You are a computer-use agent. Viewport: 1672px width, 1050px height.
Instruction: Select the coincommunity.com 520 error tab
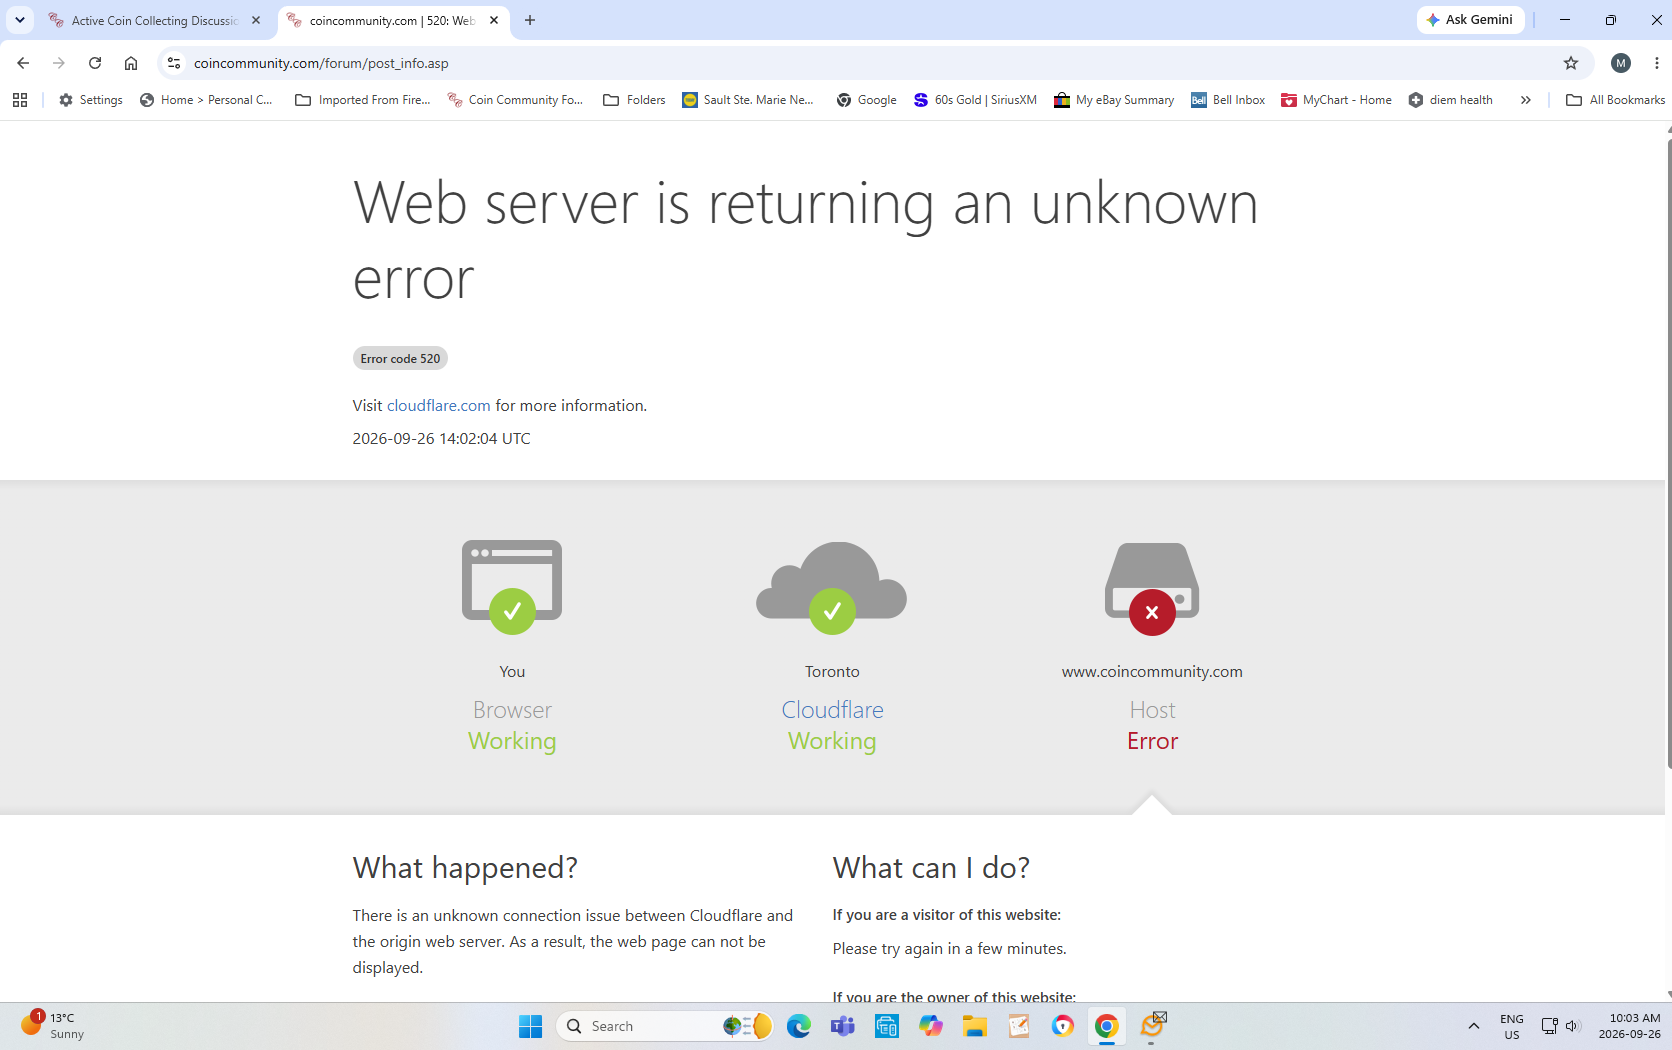(x=393, y=20)
